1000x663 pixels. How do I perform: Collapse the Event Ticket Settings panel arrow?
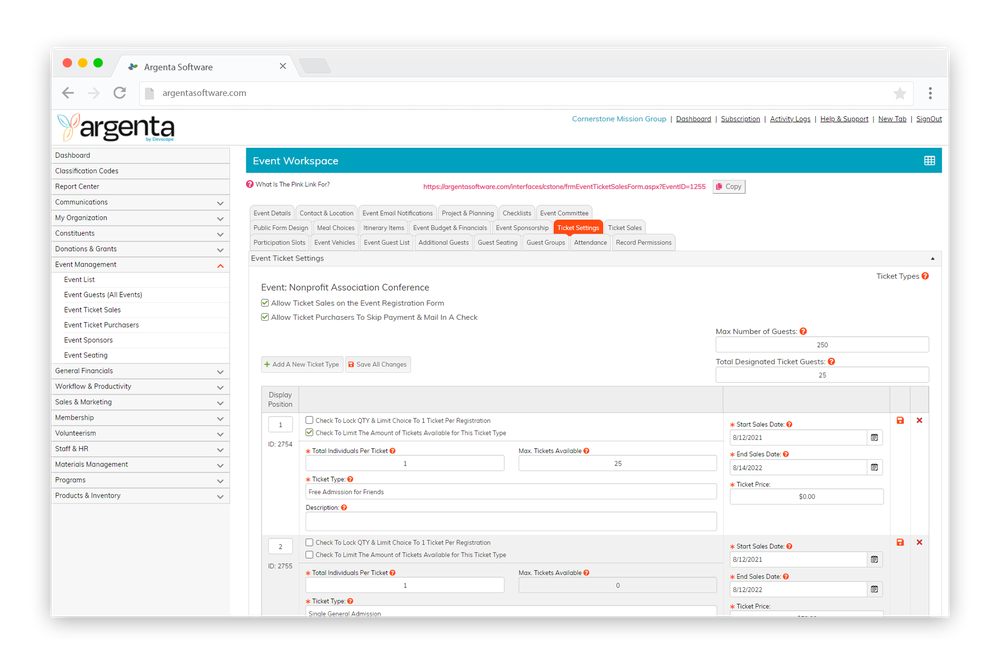coord(932,259)
